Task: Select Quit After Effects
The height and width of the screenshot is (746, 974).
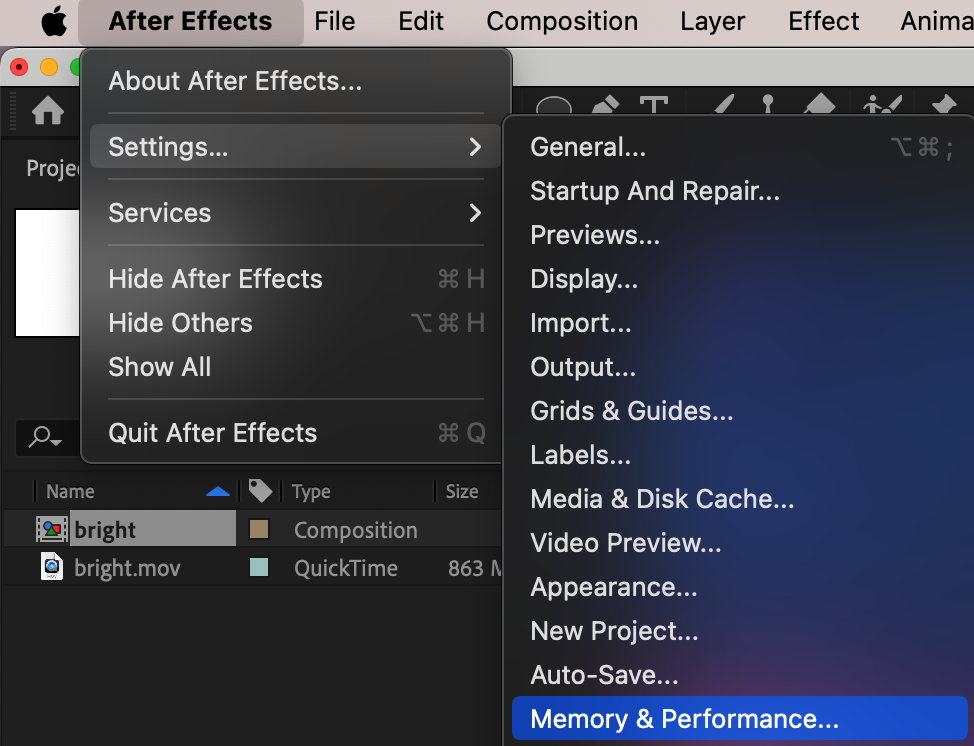Action: click(213, 433)
